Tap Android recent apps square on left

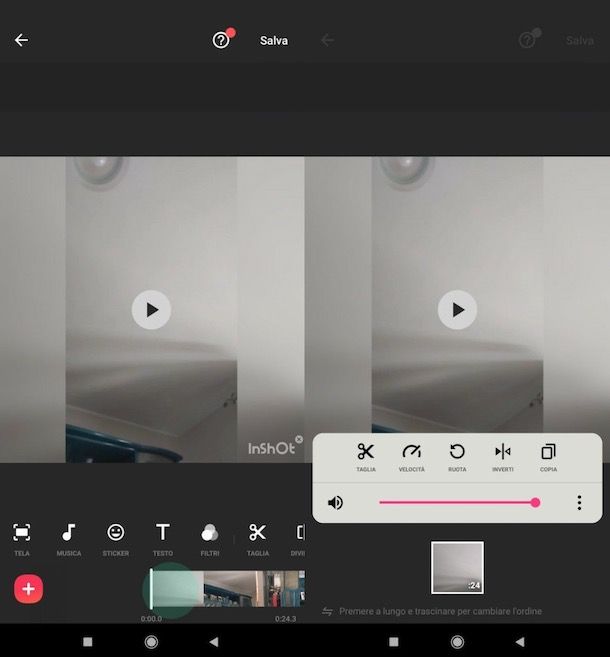coord(88,641)
